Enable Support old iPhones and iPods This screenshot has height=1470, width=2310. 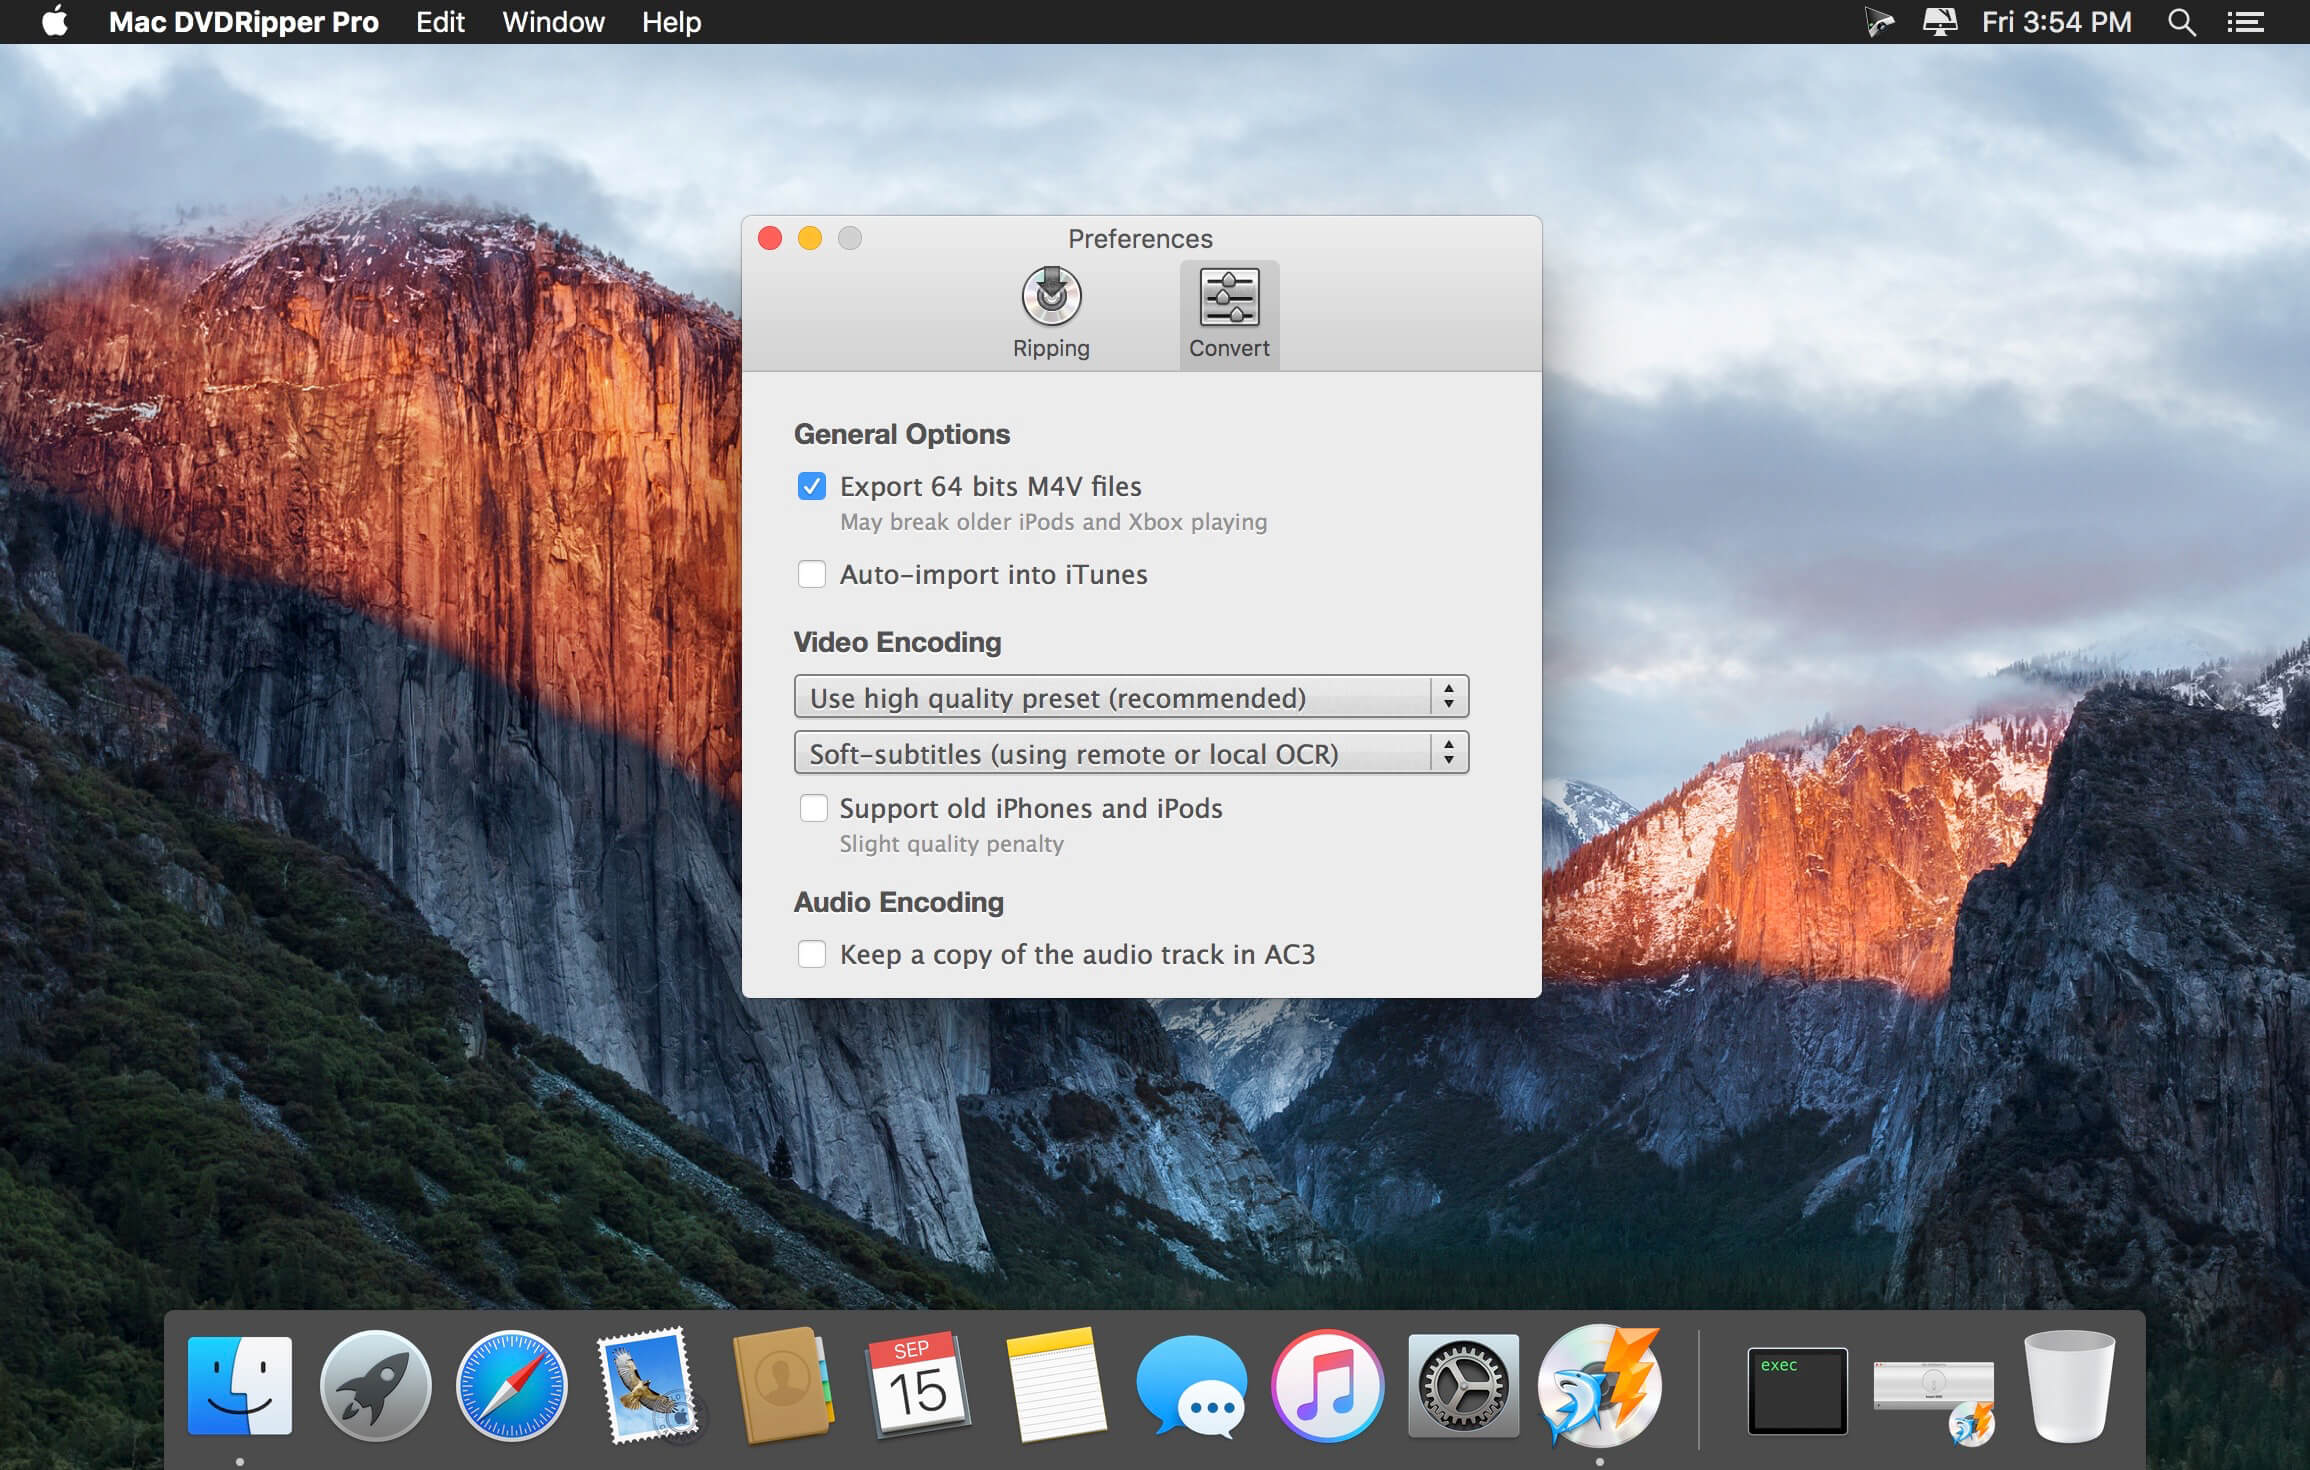(812, 808)
